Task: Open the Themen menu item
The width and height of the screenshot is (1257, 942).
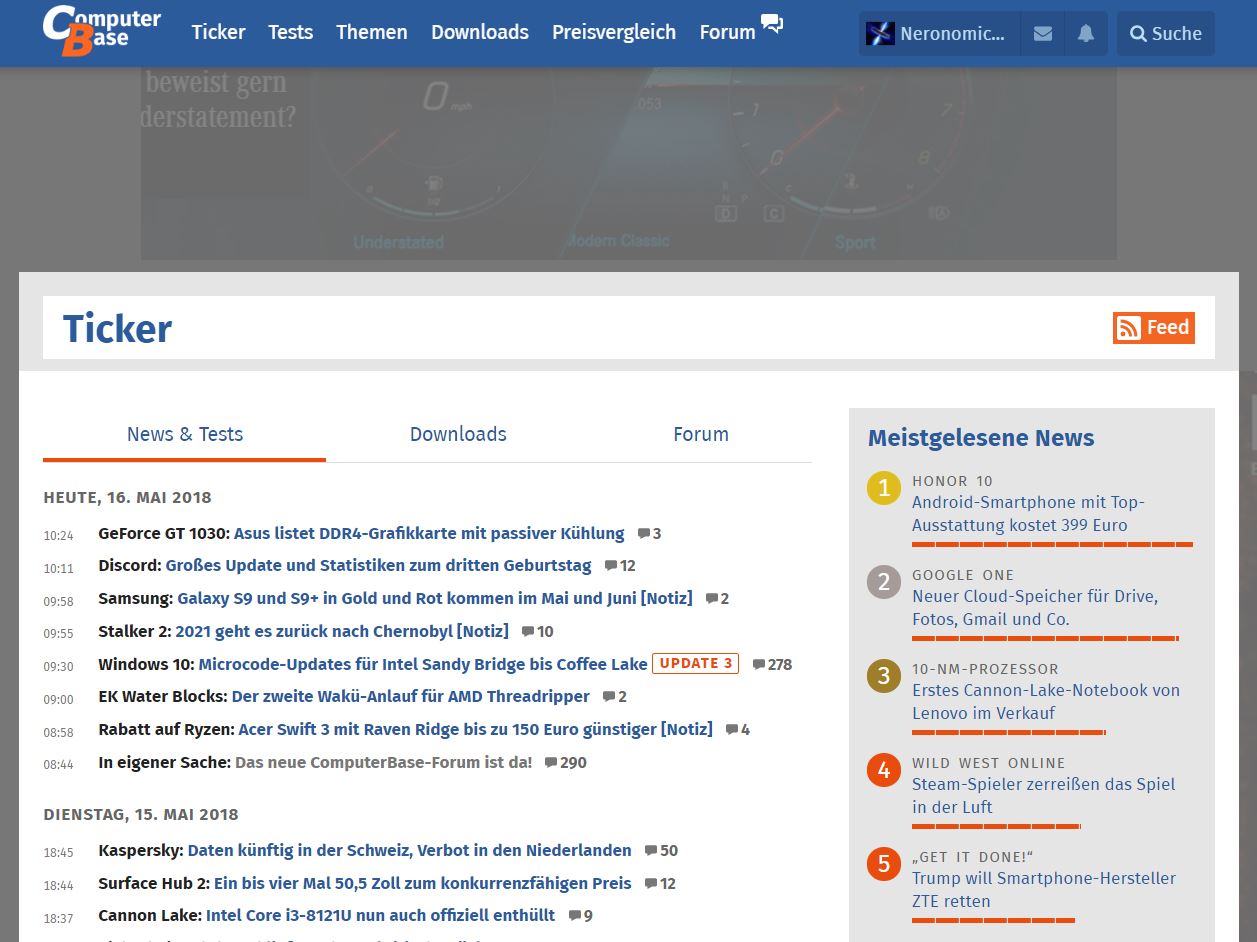Action: pos(371,32)
